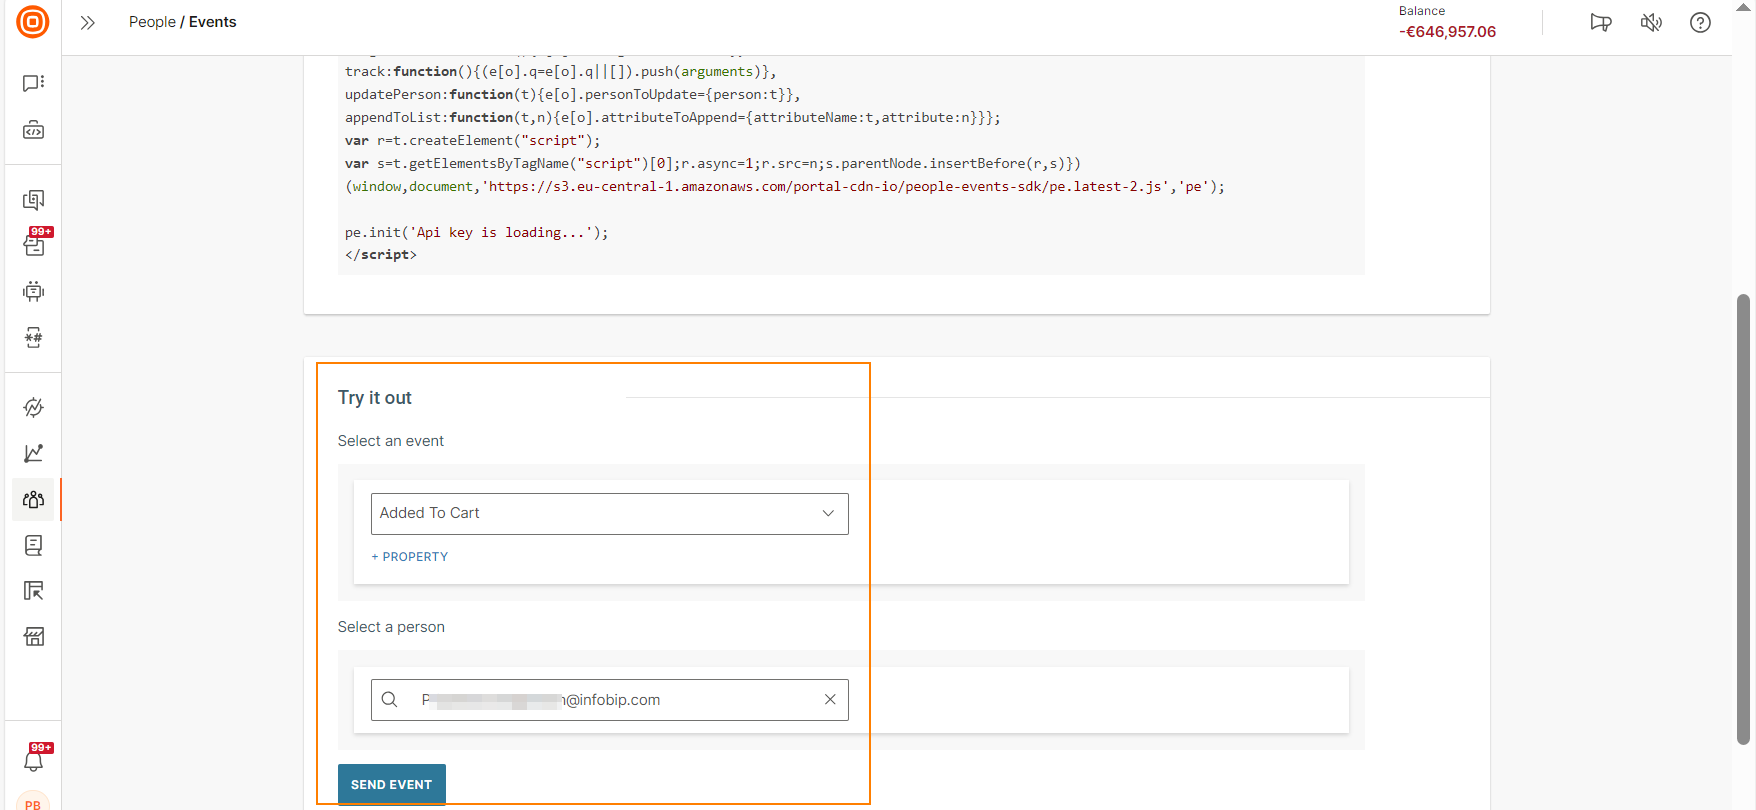The image size is (1756, 810).
Task: Open the code developer tools sidebar icon
Action: [33, 131]
